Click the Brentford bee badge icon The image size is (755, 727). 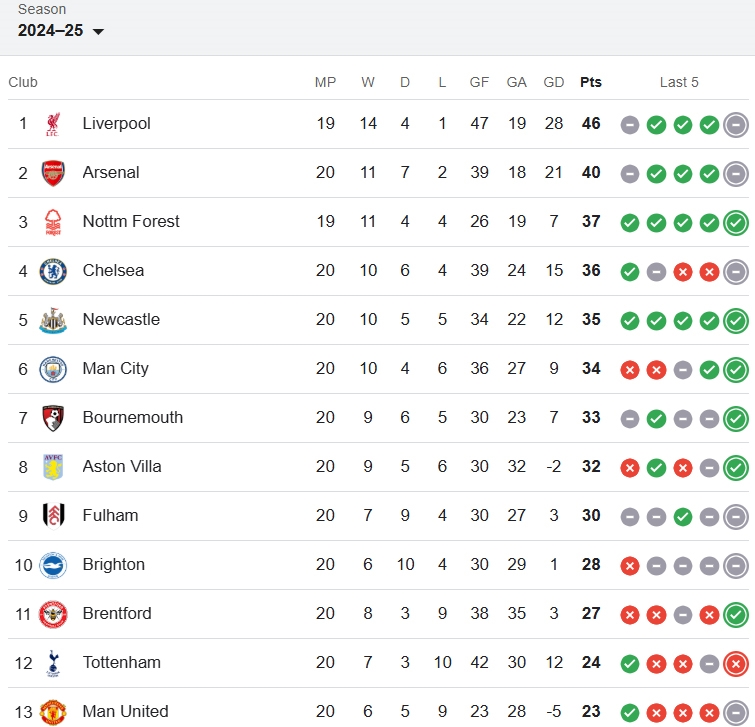pos(53,614)
